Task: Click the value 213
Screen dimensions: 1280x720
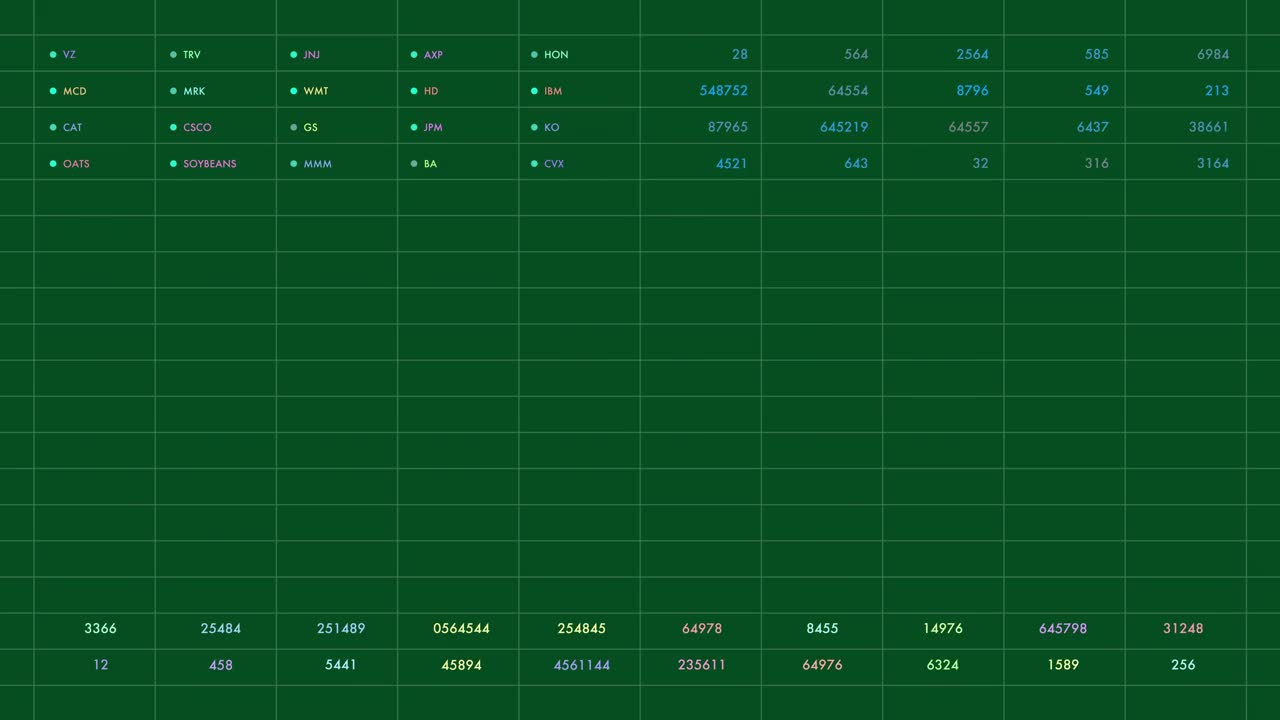Action: coord(1217,90)
